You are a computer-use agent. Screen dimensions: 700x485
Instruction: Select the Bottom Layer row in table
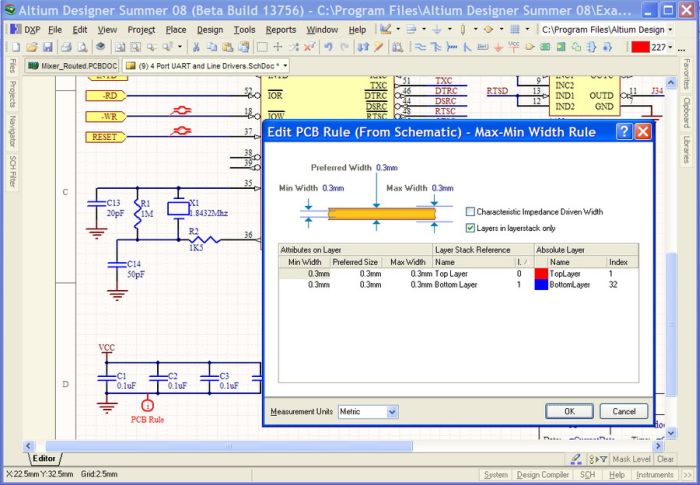tap(458, 284)
